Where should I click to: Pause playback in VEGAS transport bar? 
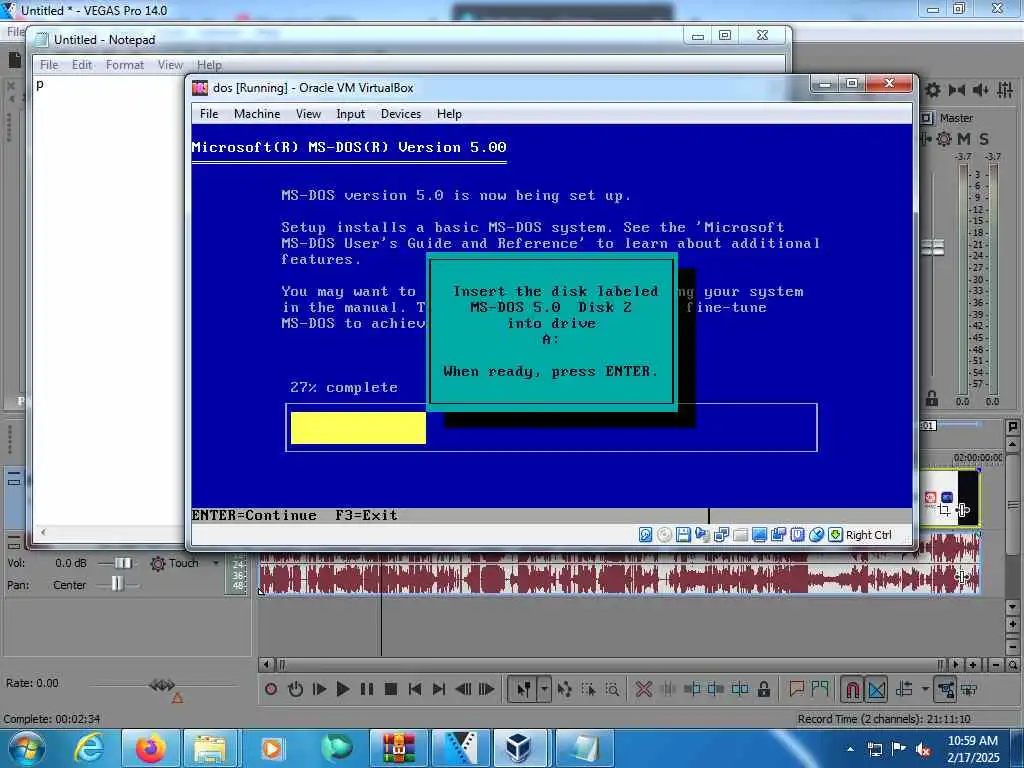tap(367, 689)
